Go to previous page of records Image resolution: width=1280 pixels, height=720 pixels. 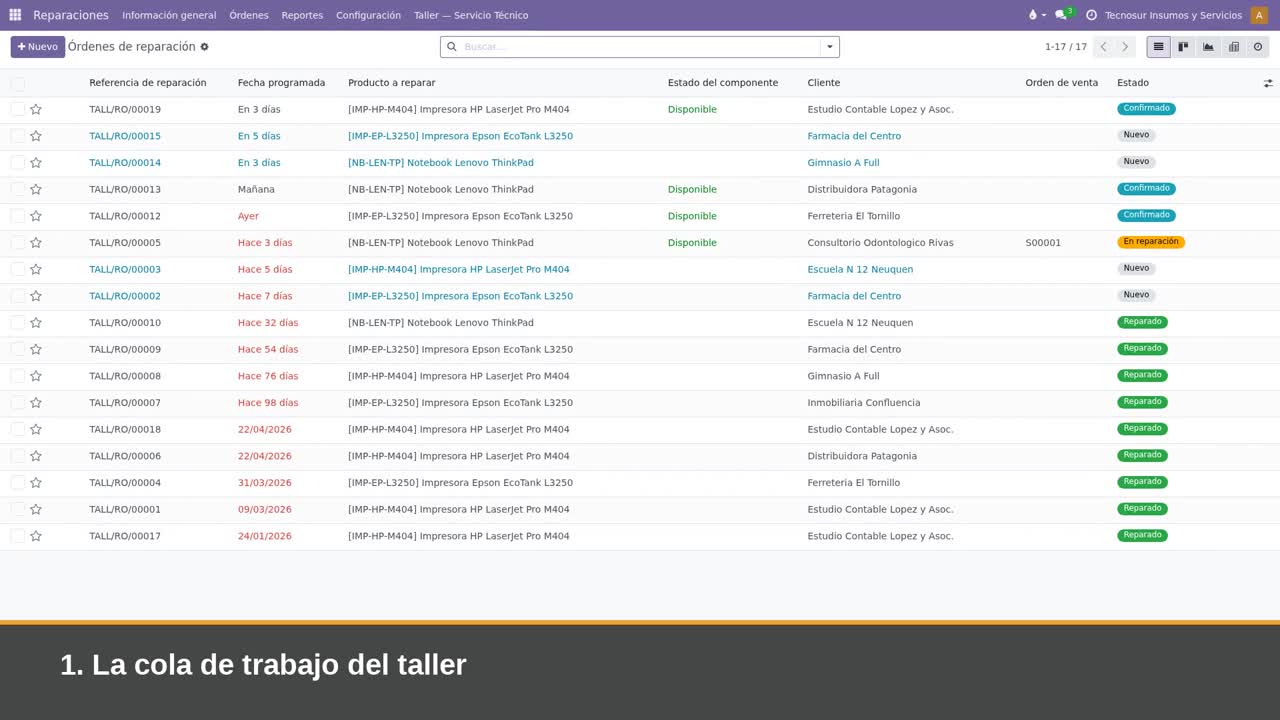pyautogui.click(x=1104, y=47)
